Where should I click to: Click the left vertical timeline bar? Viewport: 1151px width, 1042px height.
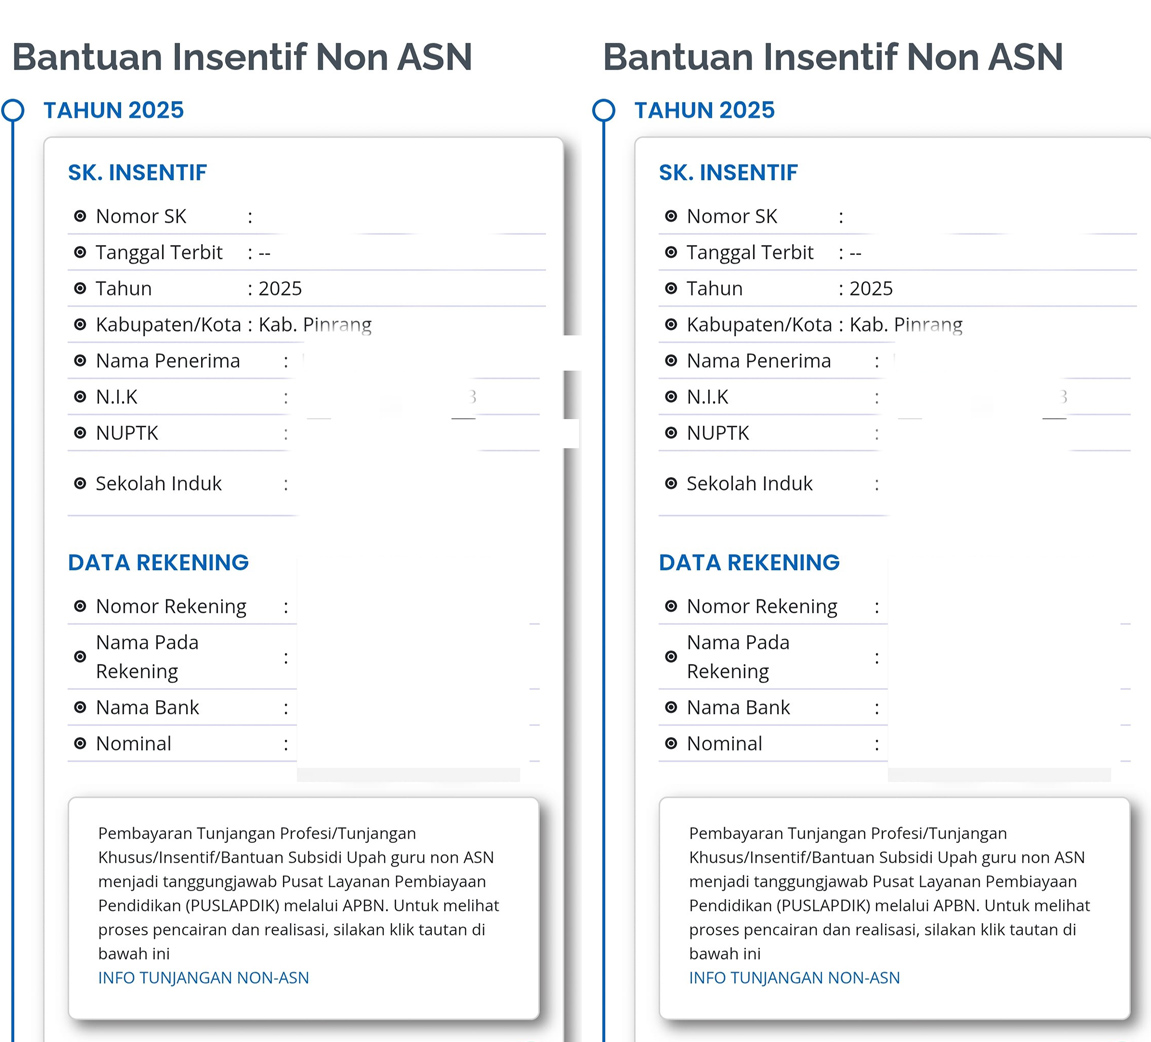pyautogui.click(x=14, y=600)
